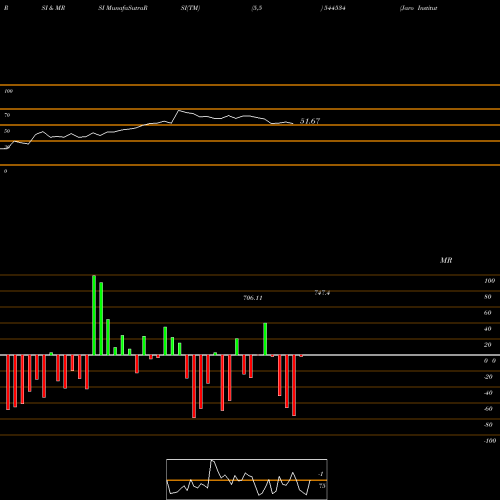Click the MR axis label 100
Image resolution: width=500 pixels, height=500 pixels.
(x=489, y=281)
